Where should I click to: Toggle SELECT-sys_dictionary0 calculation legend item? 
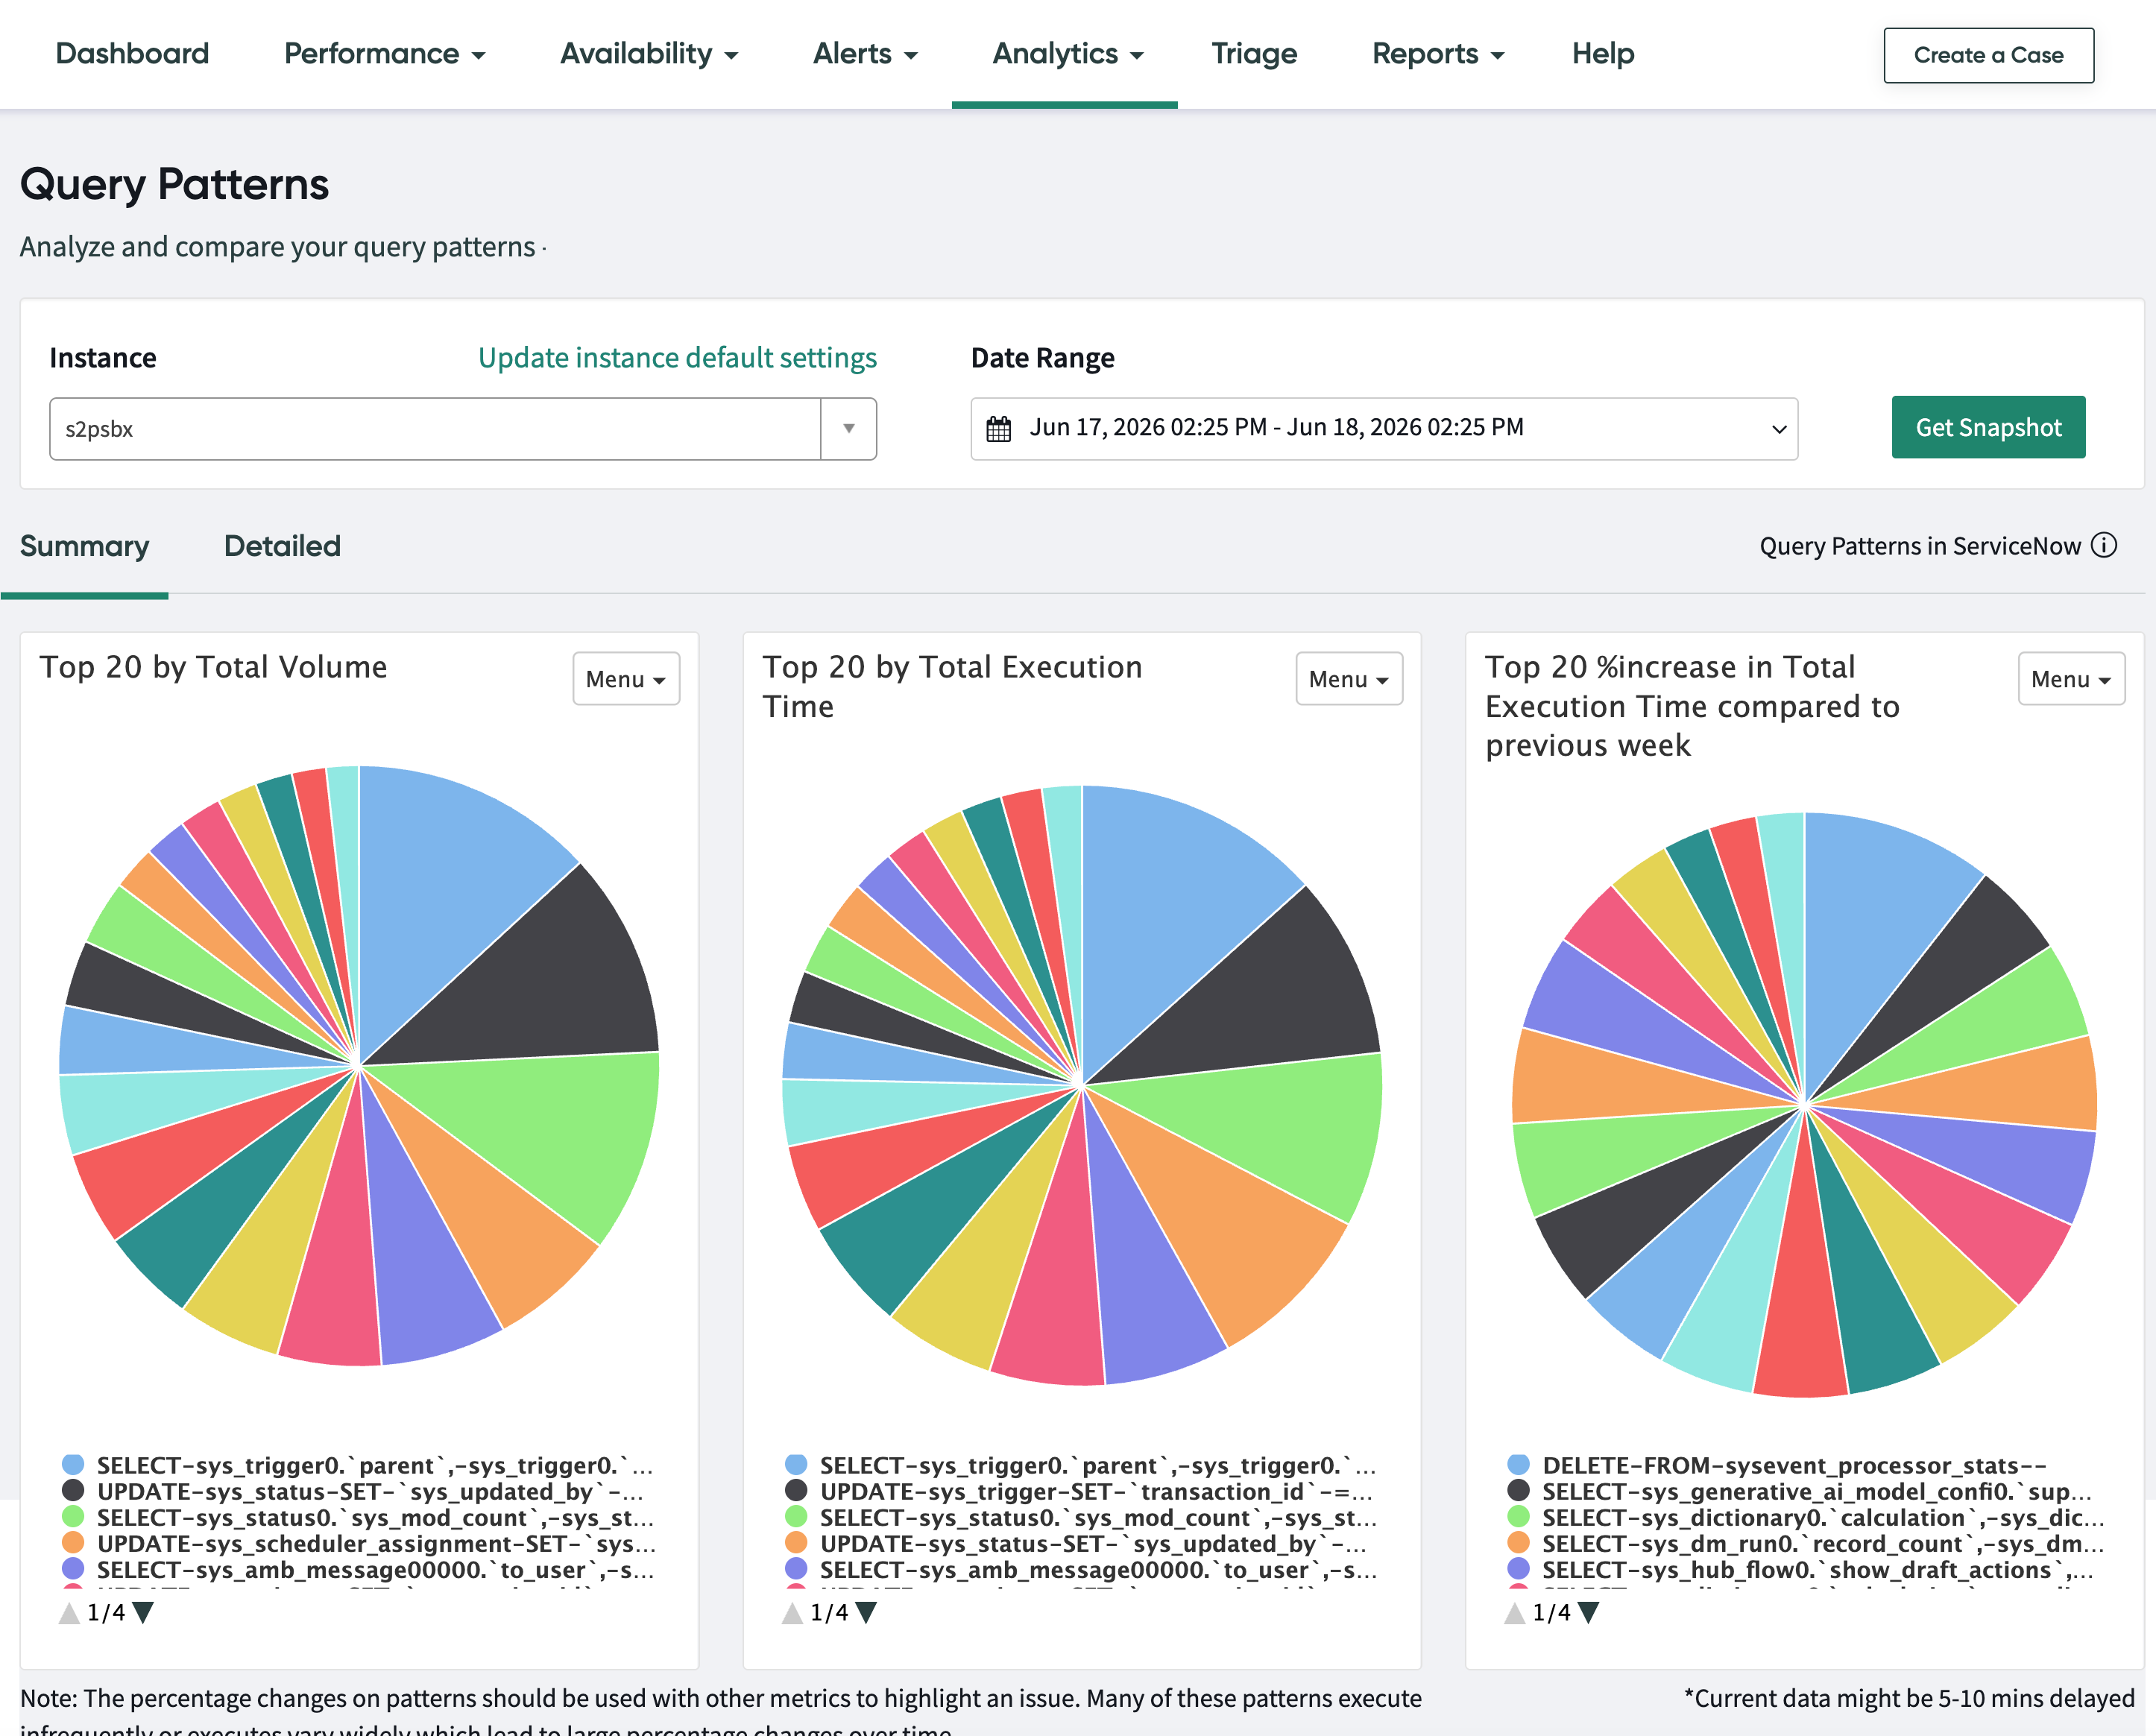tap(1806, 1518)
